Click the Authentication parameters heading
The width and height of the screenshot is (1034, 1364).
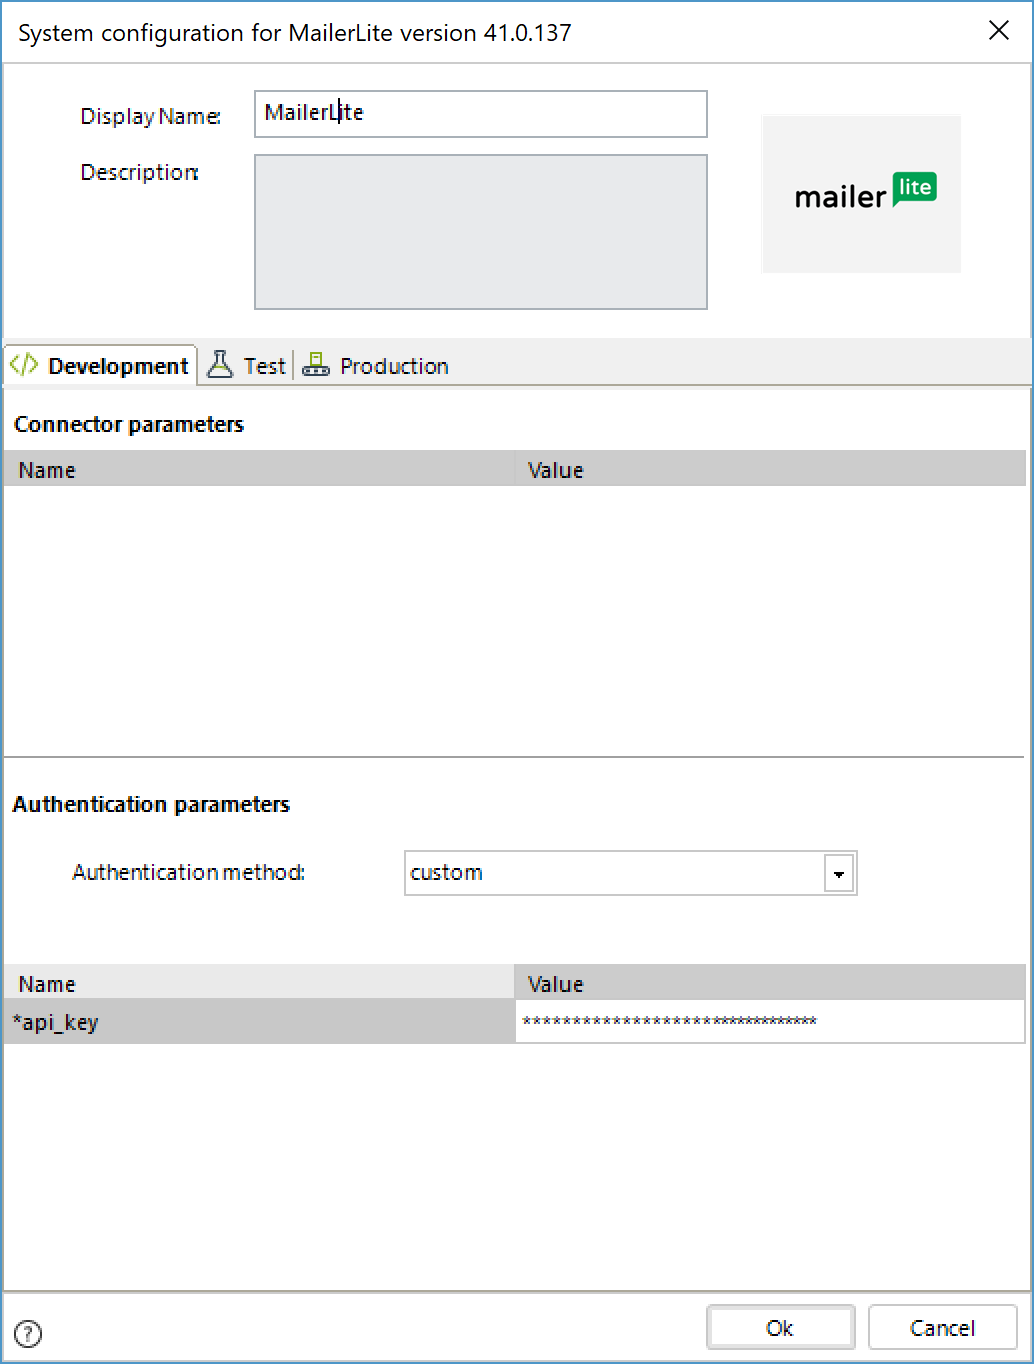pos(151,804)
